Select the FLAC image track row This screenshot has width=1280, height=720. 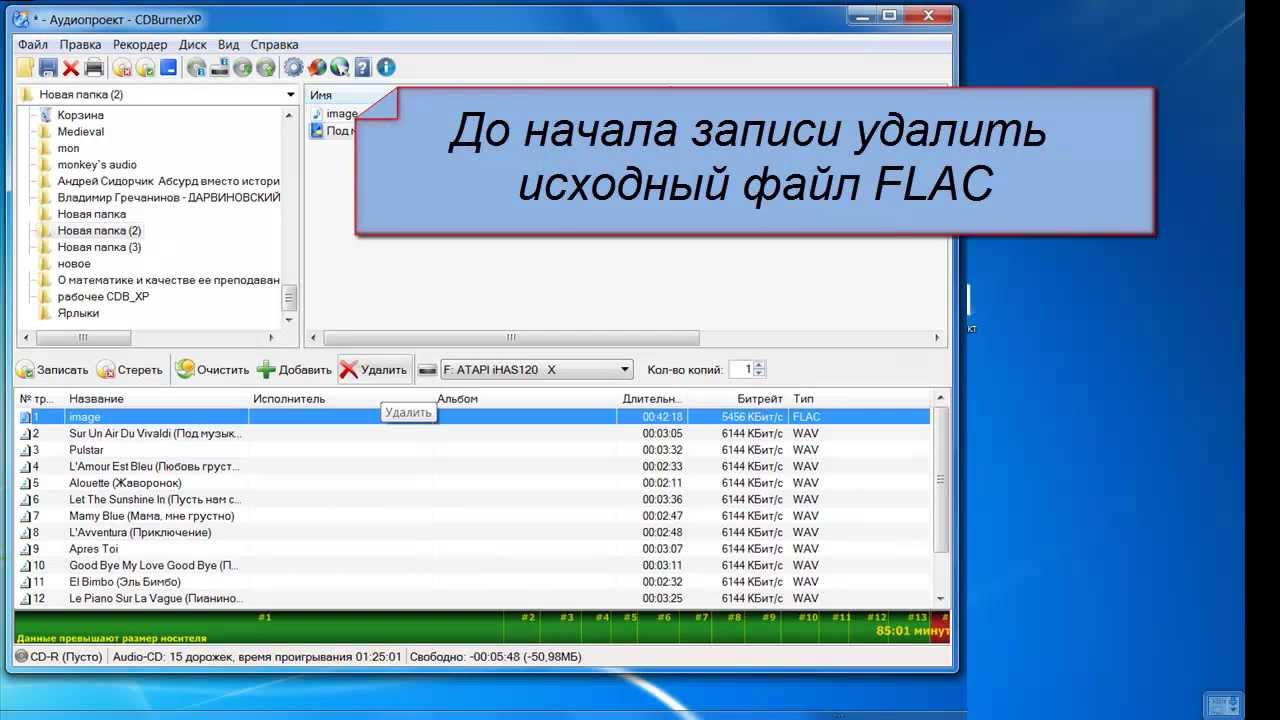tap(474, 417)
